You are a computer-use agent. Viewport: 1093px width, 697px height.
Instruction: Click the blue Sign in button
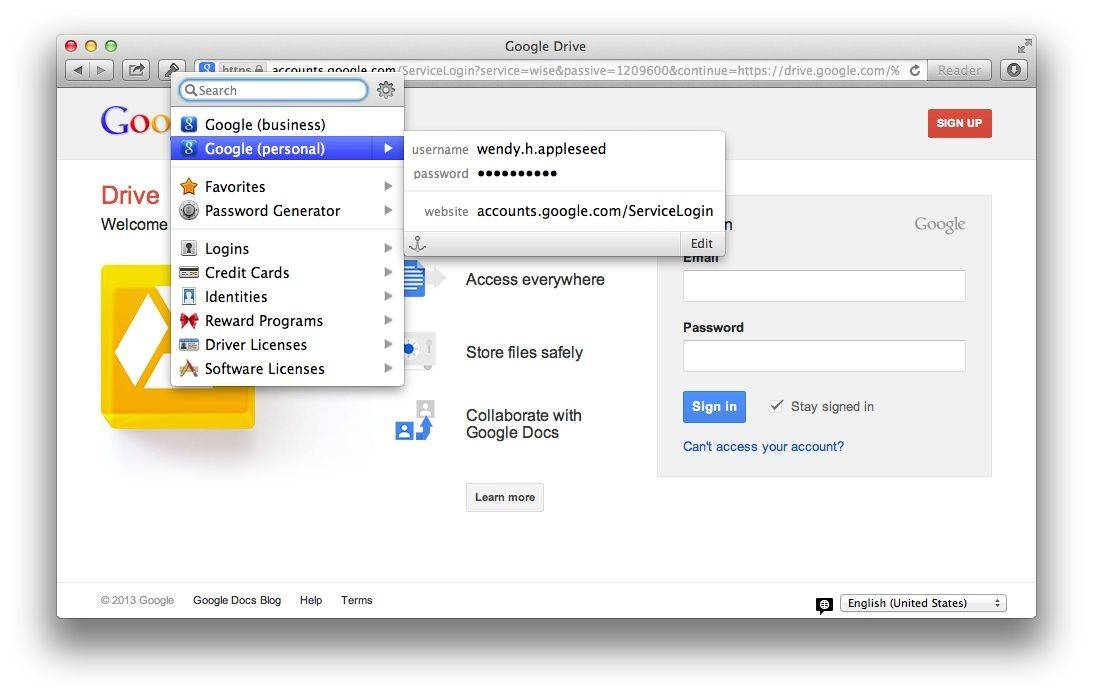click(x=714, y=406)
